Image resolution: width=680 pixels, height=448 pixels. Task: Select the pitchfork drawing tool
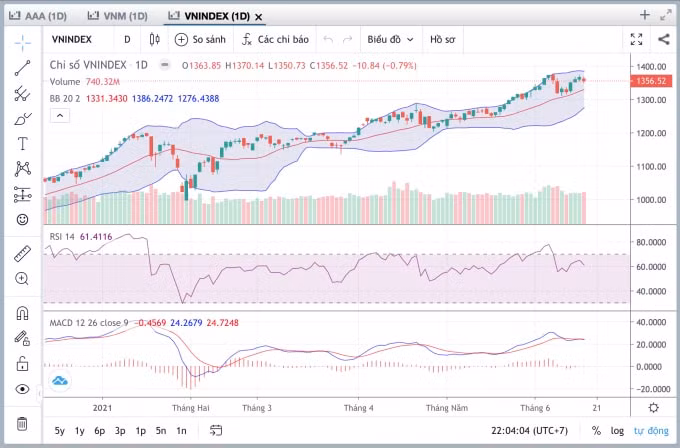[23, 93]
